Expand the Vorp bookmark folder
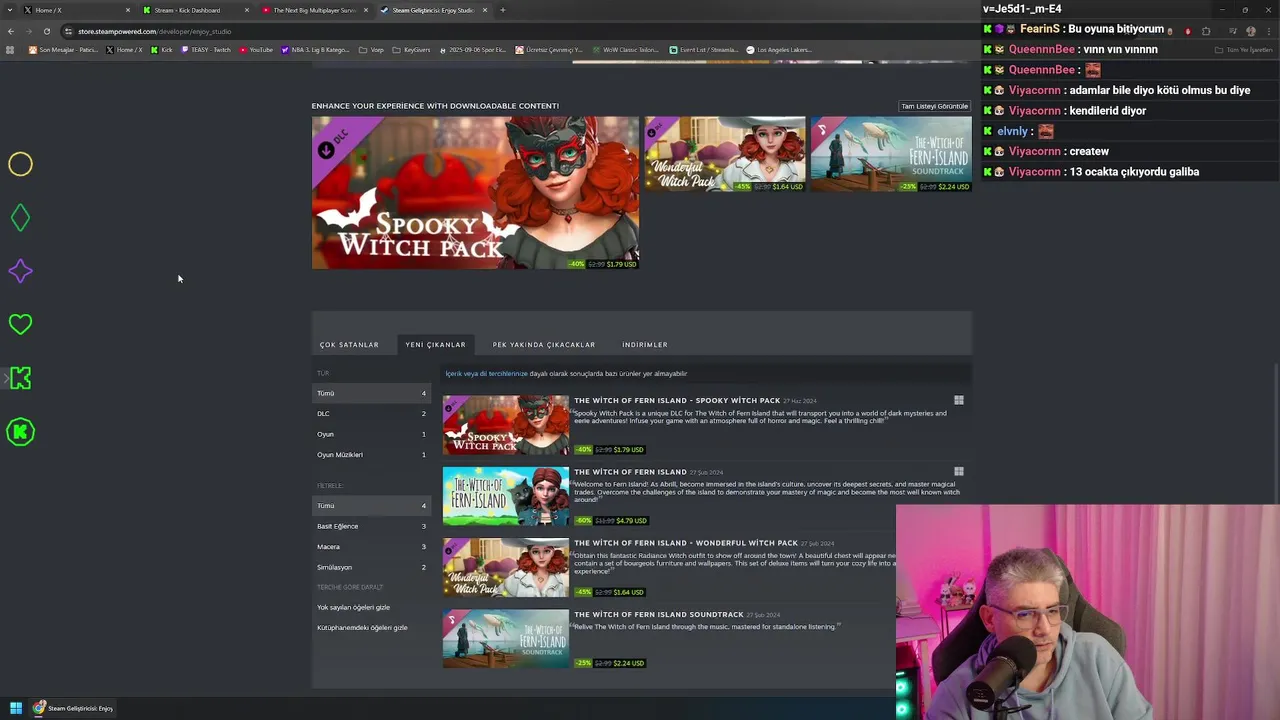 [x=371, y=49]
